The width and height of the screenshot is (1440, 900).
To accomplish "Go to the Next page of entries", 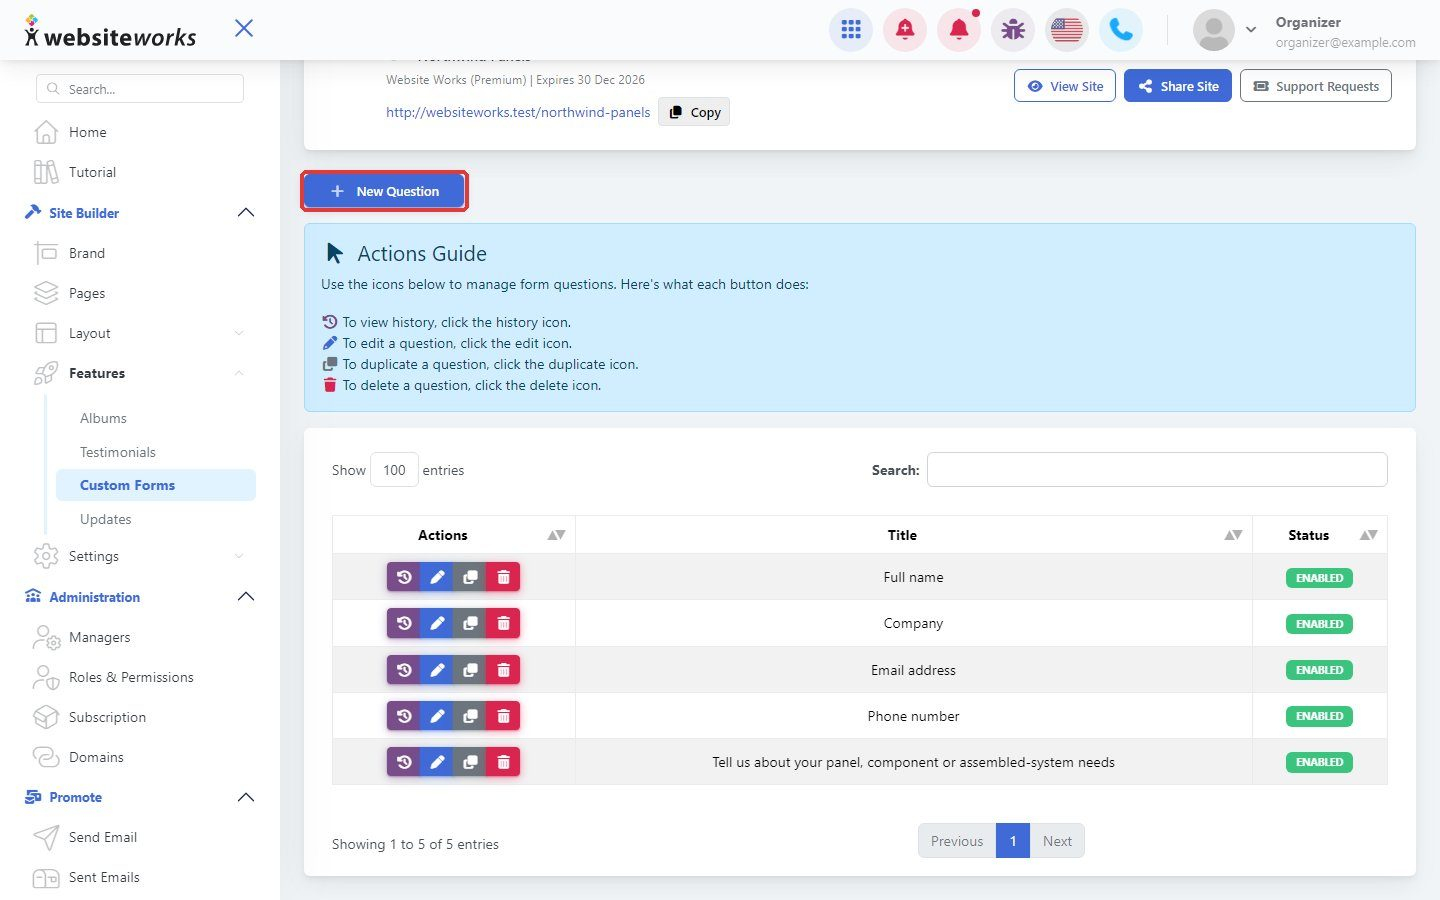I will (x=1057, y=841).
